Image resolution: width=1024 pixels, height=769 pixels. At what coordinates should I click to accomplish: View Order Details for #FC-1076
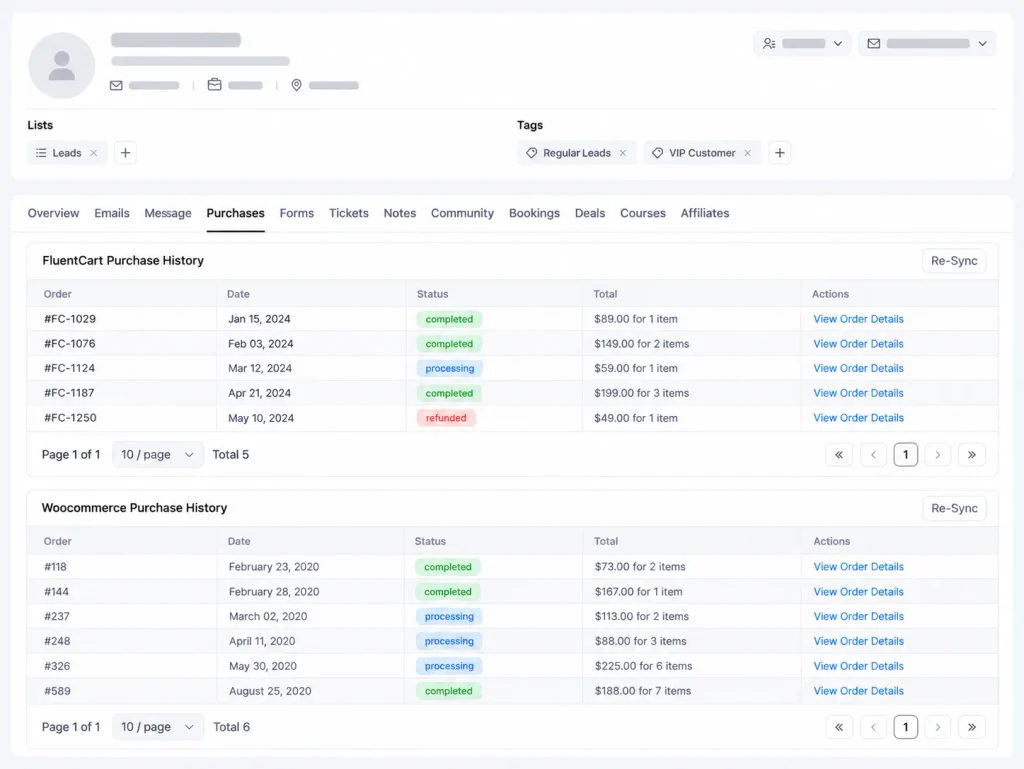[858, 344]
